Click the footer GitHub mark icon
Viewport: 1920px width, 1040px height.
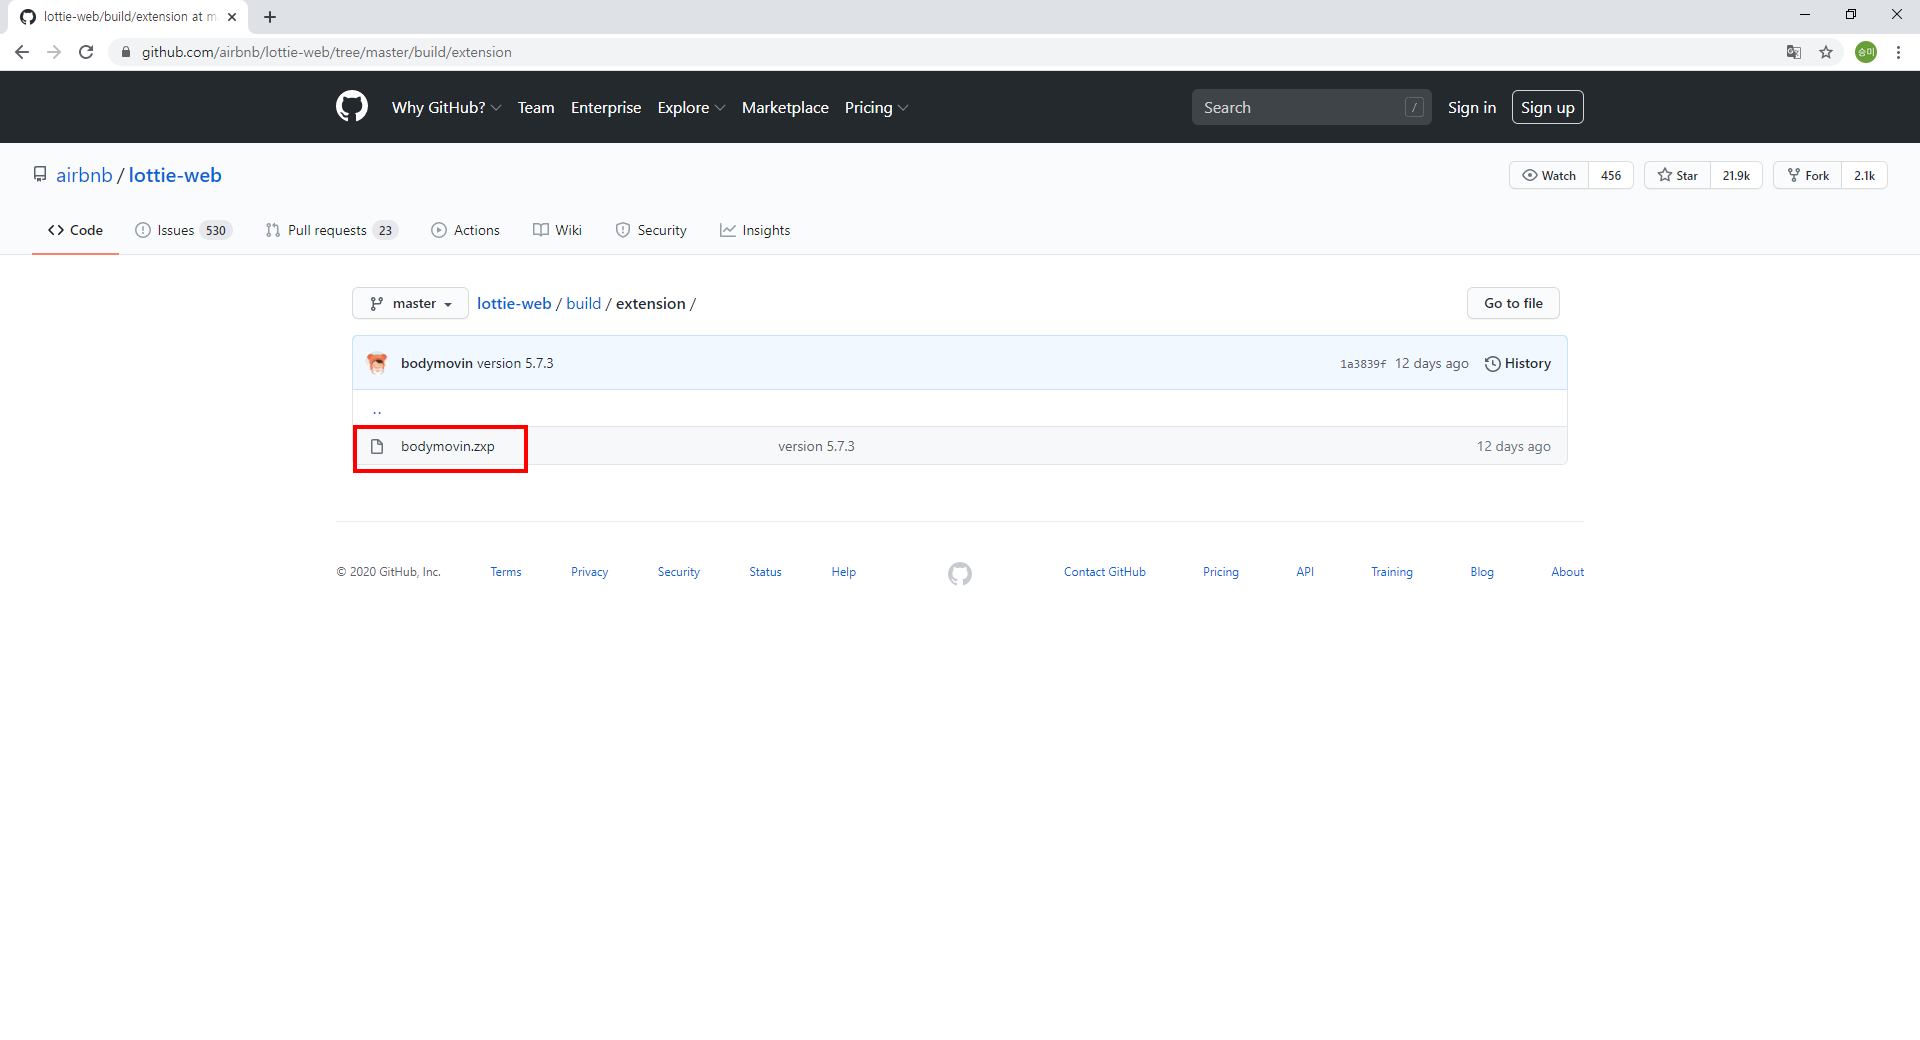[960, 573]
